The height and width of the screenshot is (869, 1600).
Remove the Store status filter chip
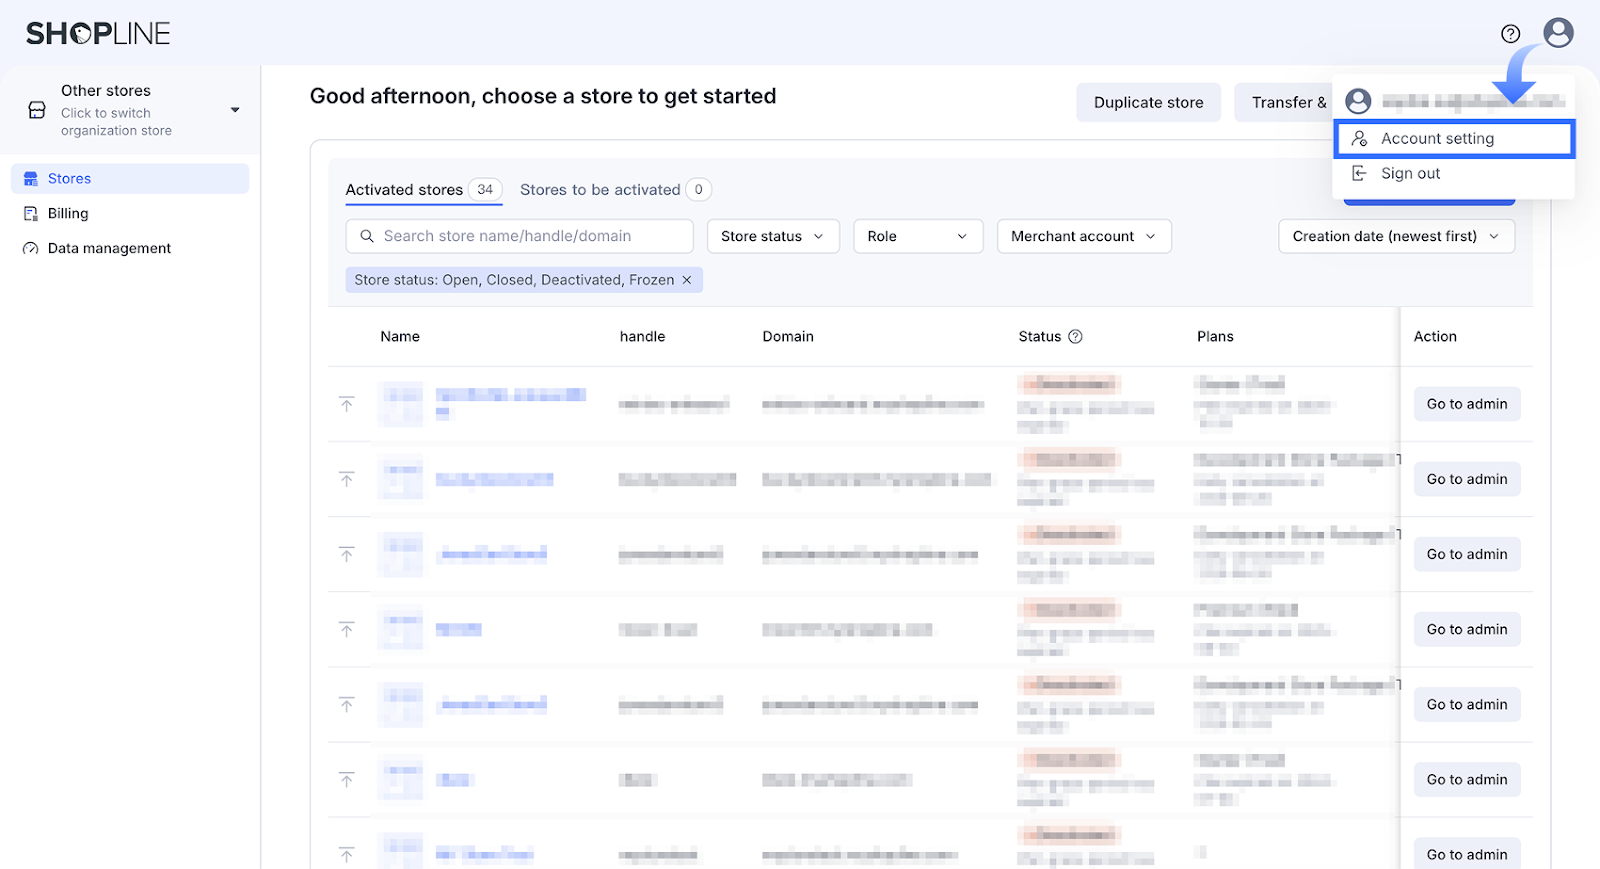687,280
